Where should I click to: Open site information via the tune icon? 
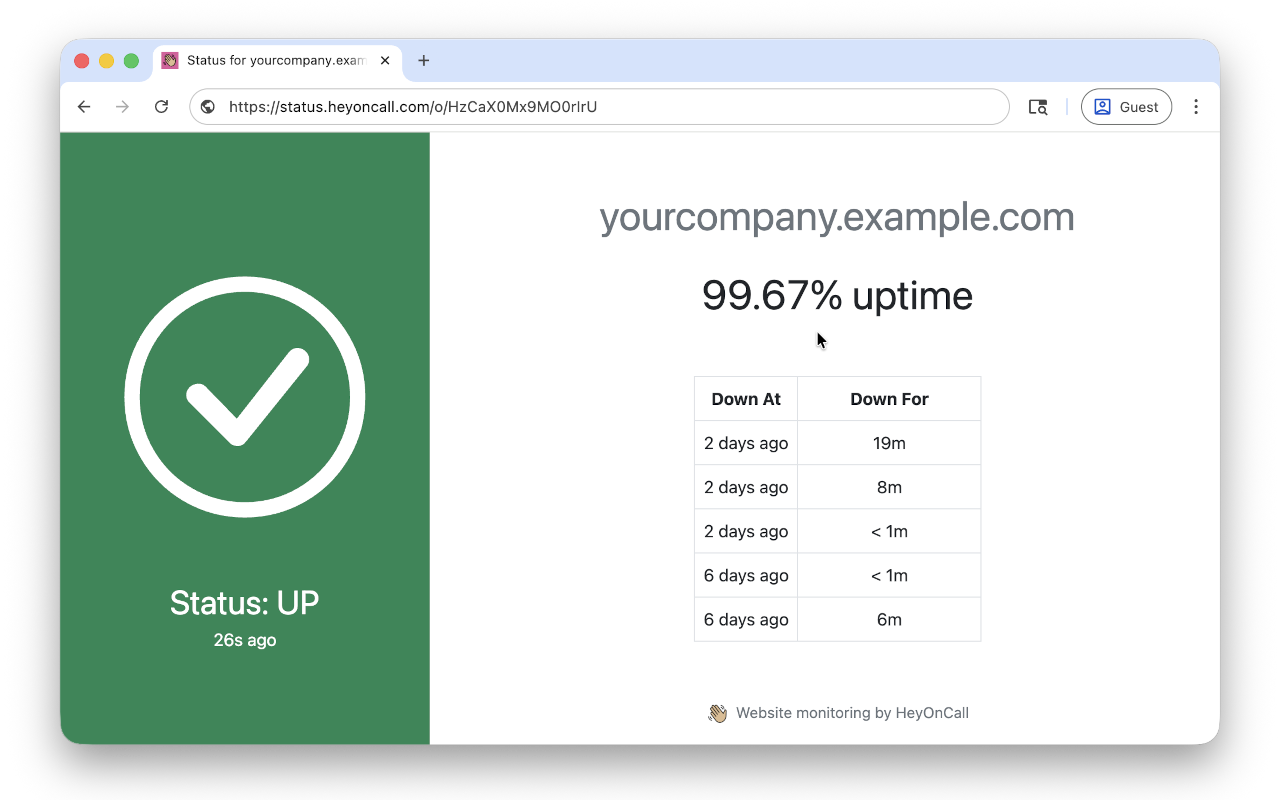(207, 106)
